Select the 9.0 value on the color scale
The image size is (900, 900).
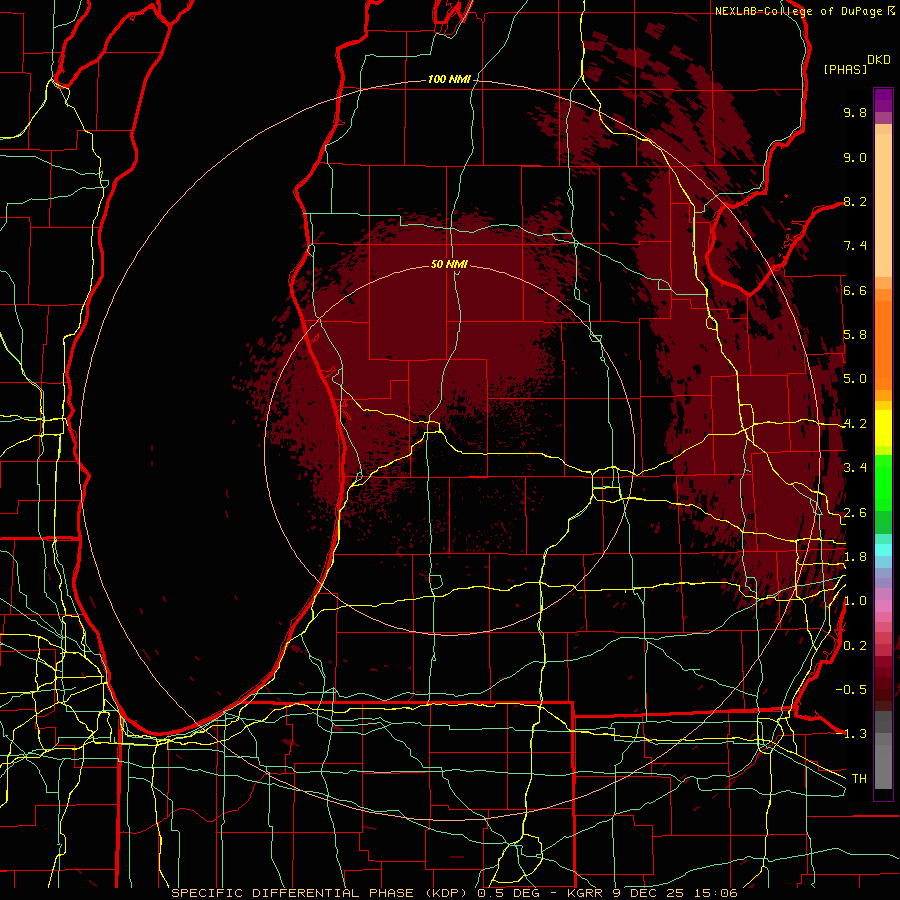point(855,157)
